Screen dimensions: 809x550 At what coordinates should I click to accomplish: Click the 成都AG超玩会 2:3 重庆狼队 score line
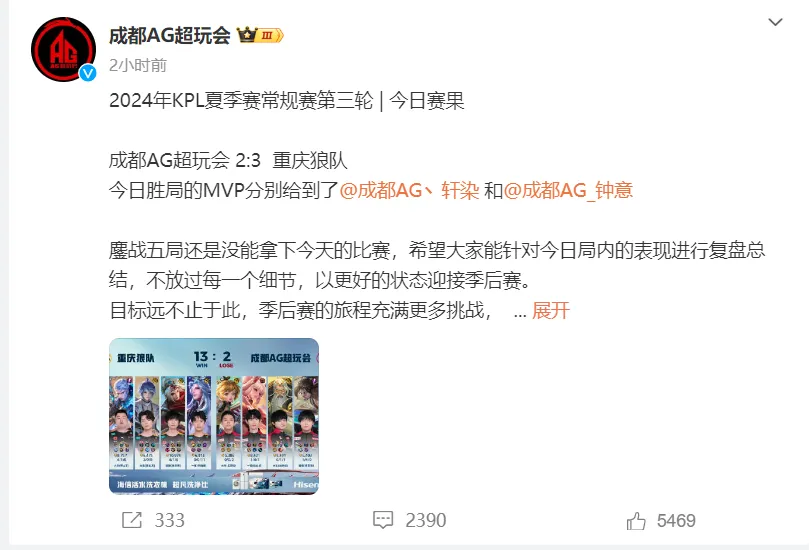coord(228,160)
